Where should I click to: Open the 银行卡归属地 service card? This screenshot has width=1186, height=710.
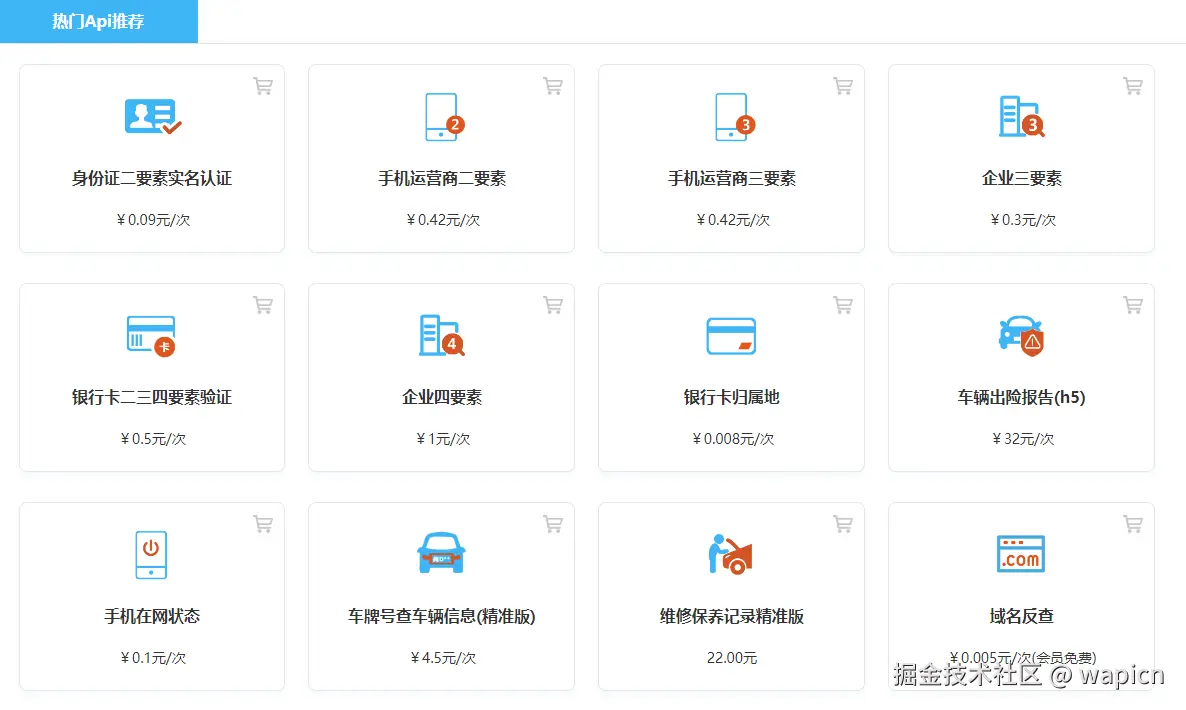pos(730,397)
